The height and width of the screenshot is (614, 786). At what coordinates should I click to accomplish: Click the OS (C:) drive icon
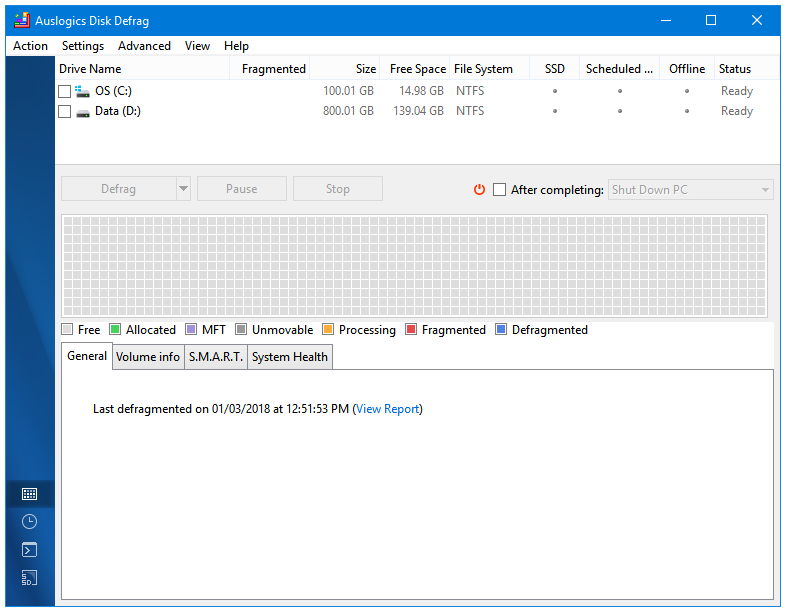(82, 91)
